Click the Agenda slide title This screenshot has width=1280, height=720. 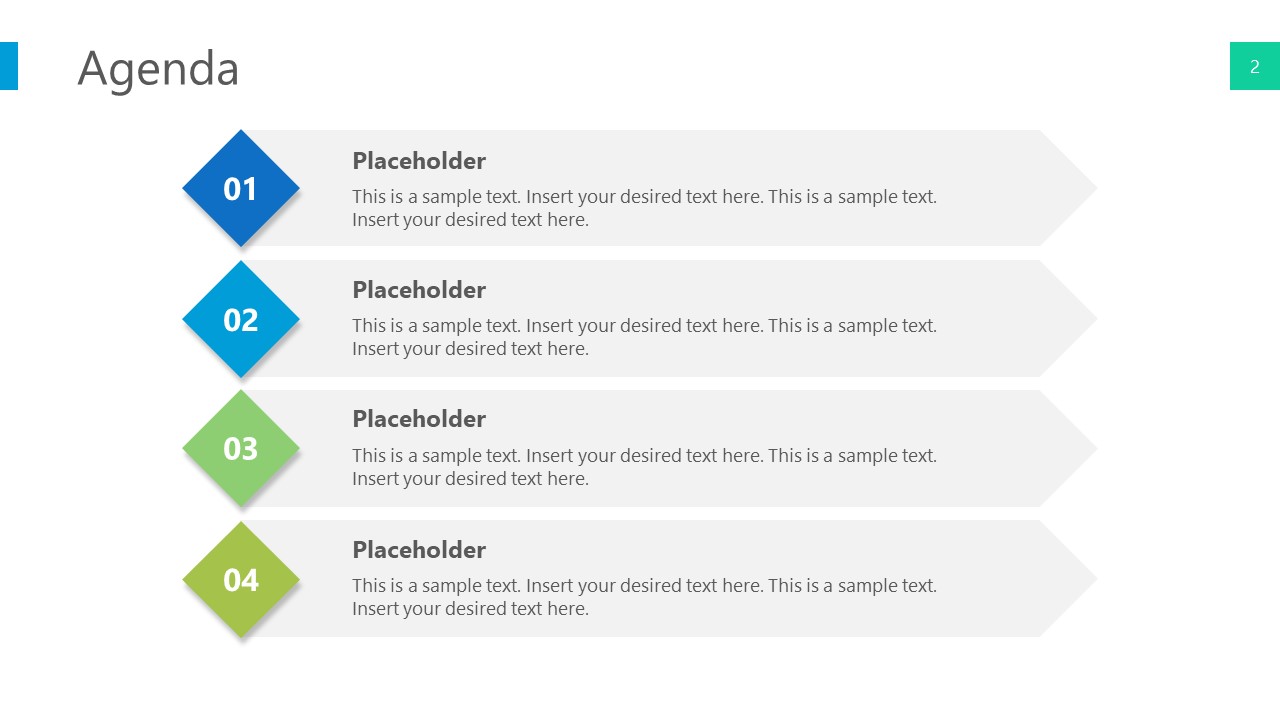pyautogui.click(x=158, y=69)
